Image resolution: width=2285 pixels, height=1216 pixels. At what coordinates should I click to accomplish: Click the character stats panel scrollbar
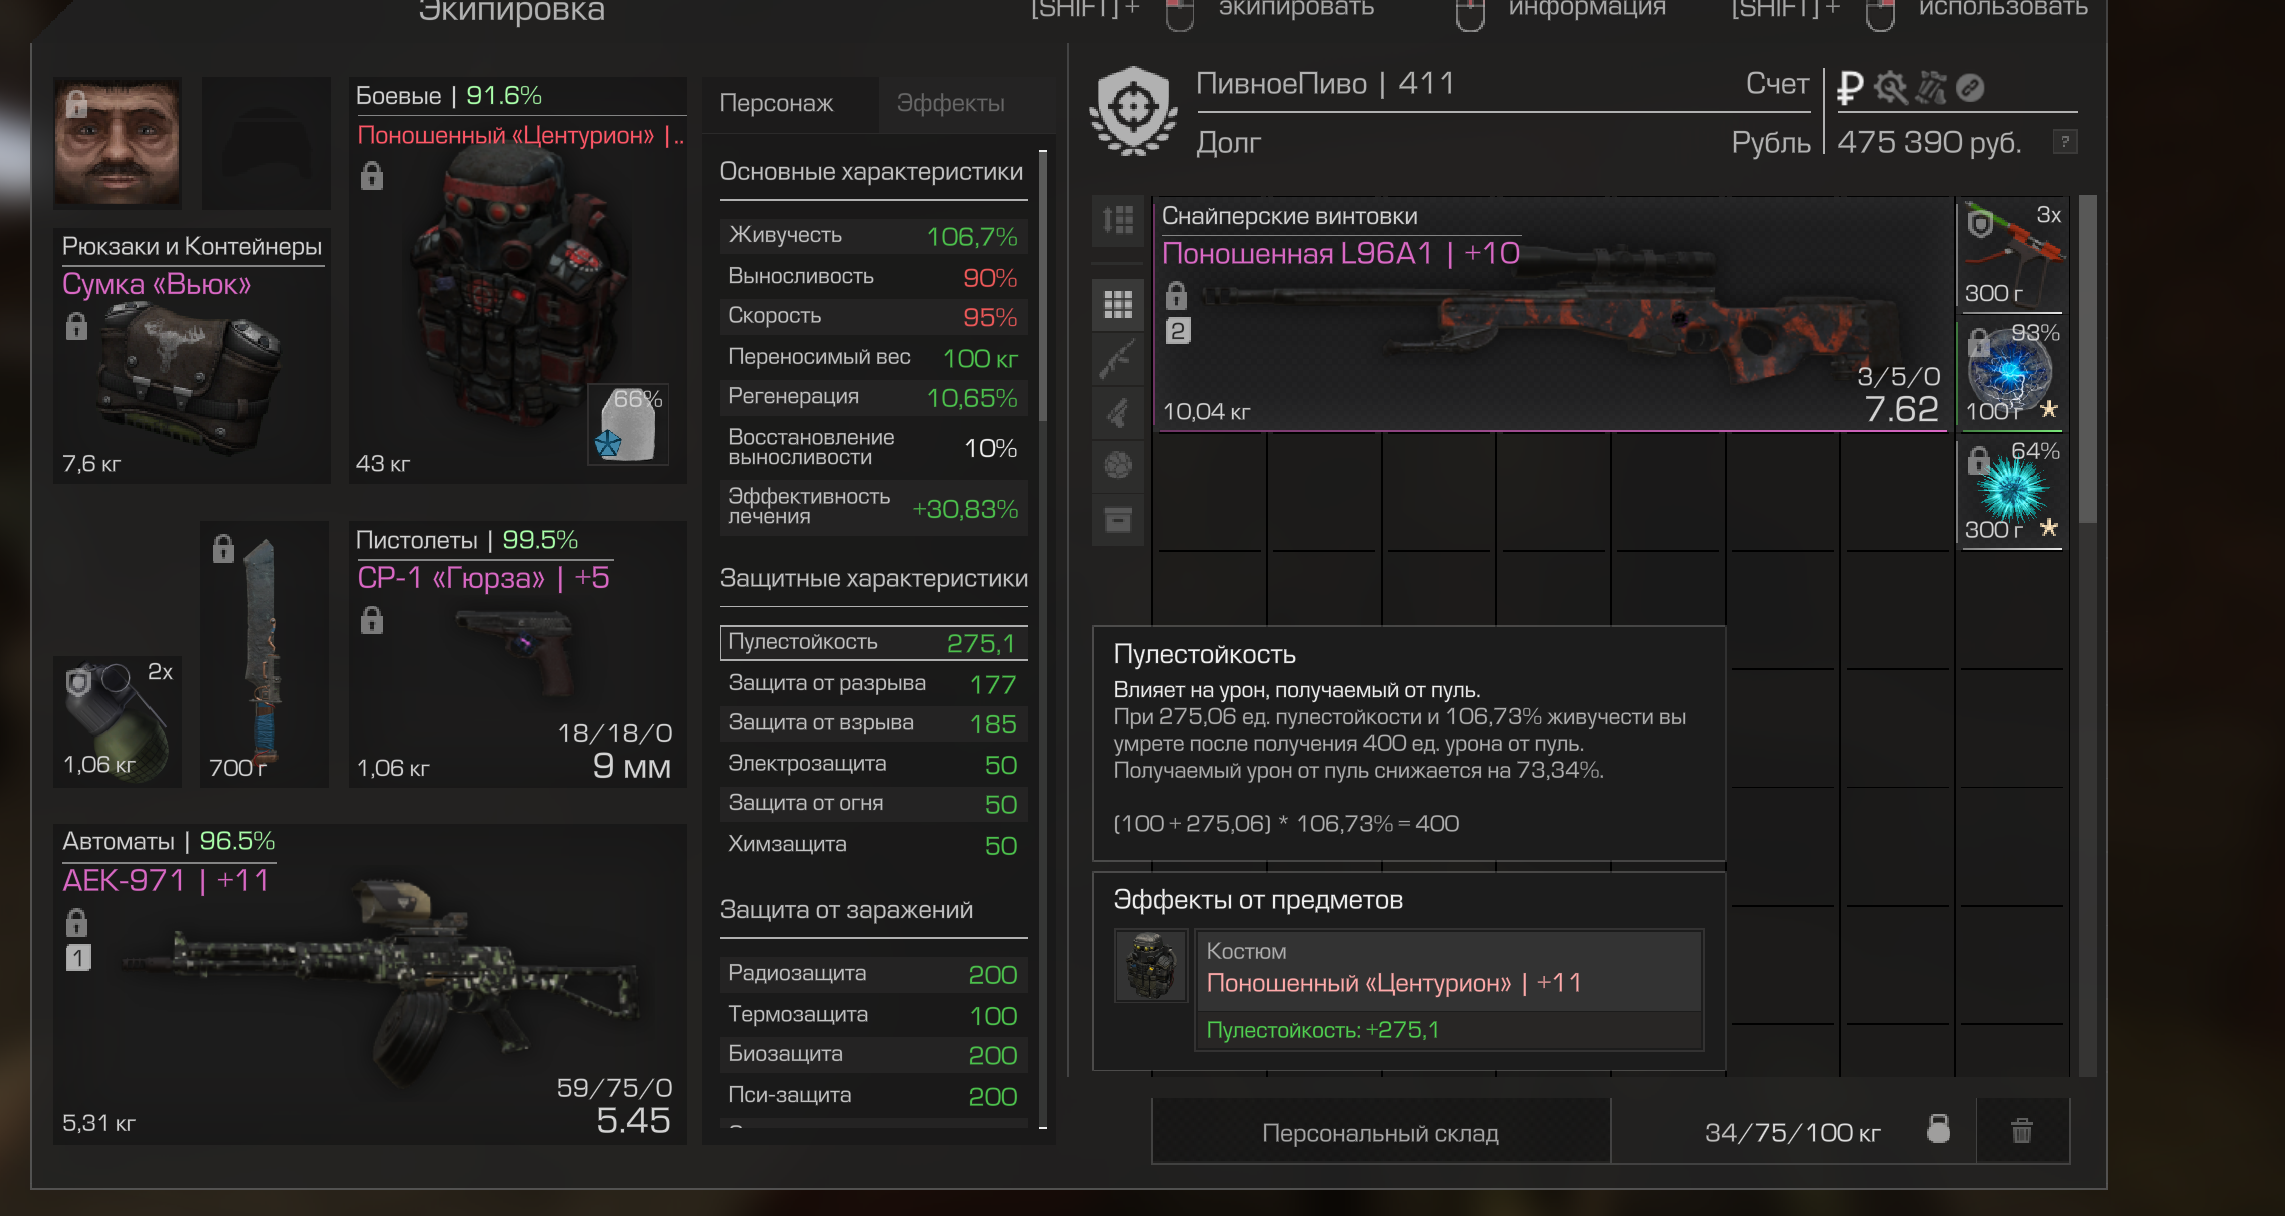tap(1043, 285)
